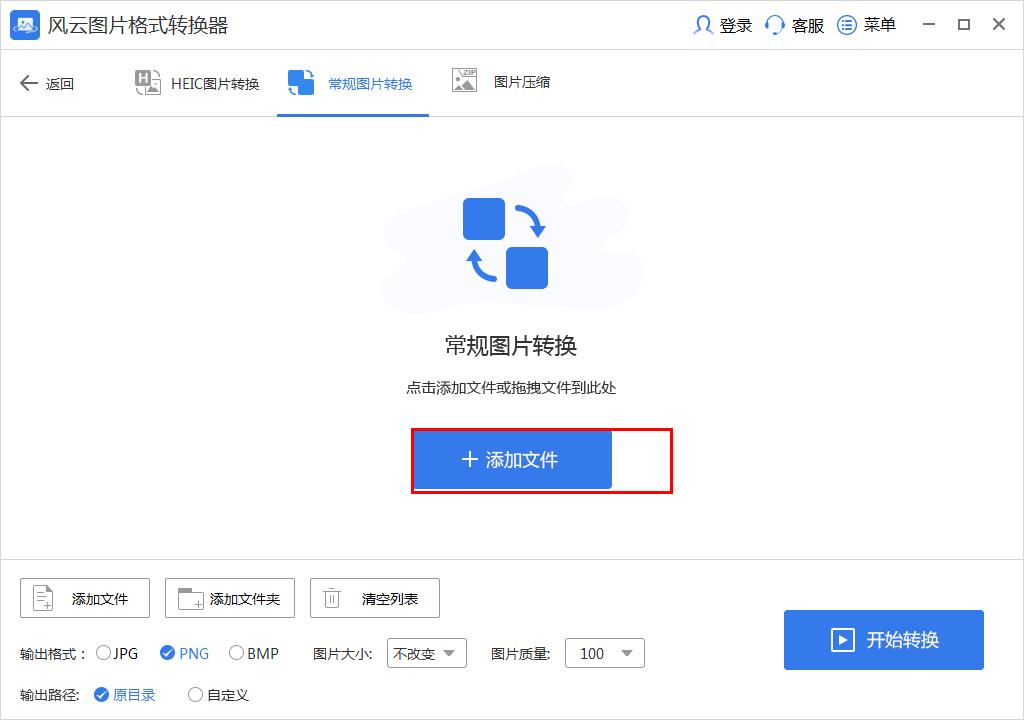Select JPG as the output format
1024x720 pixels.
click(103, 653)
